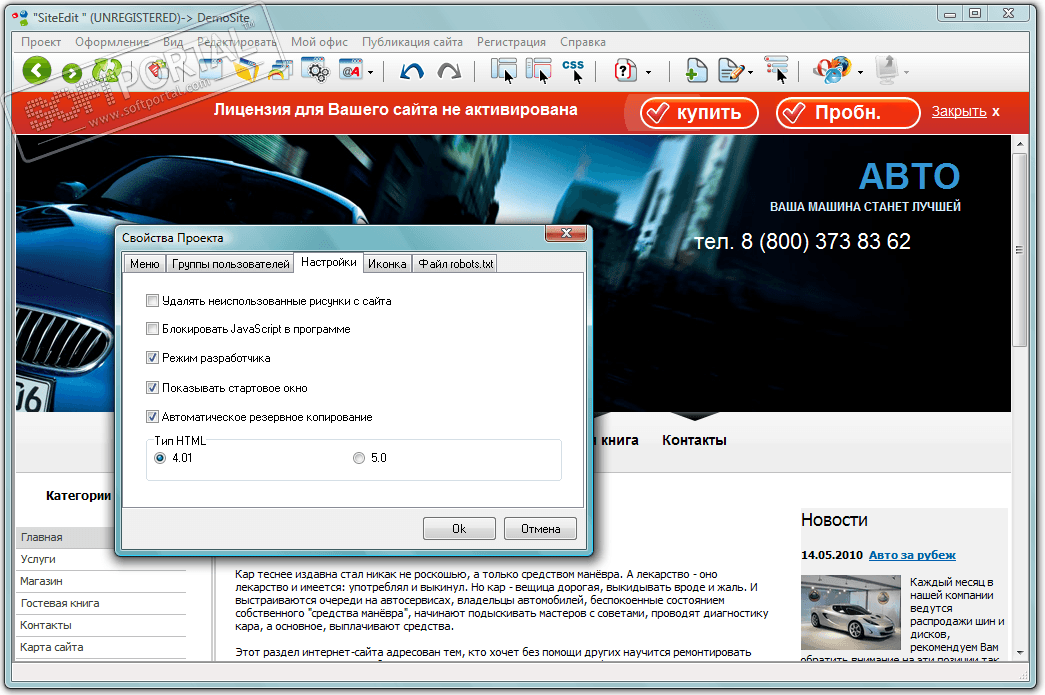Click 'Контакты' in site top navigation
The width and height of the screenshot is (1045, 695).
pos(694,440)
